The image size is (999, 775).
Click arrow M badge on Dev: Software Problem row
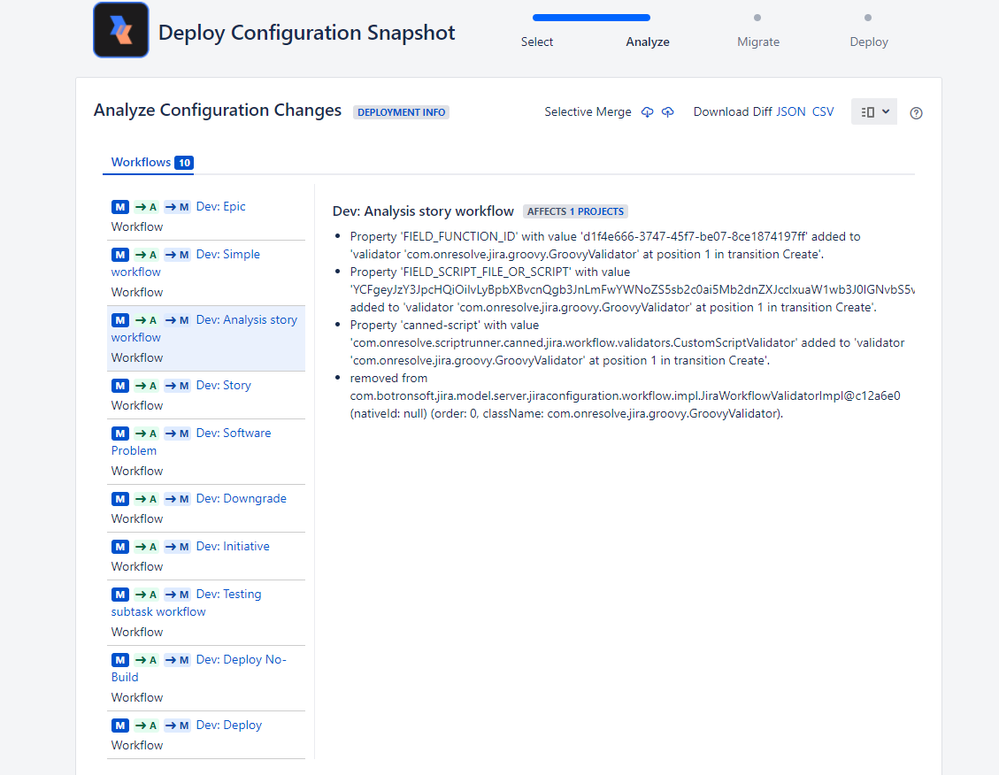pyautogui.click(x=177, y=433)
